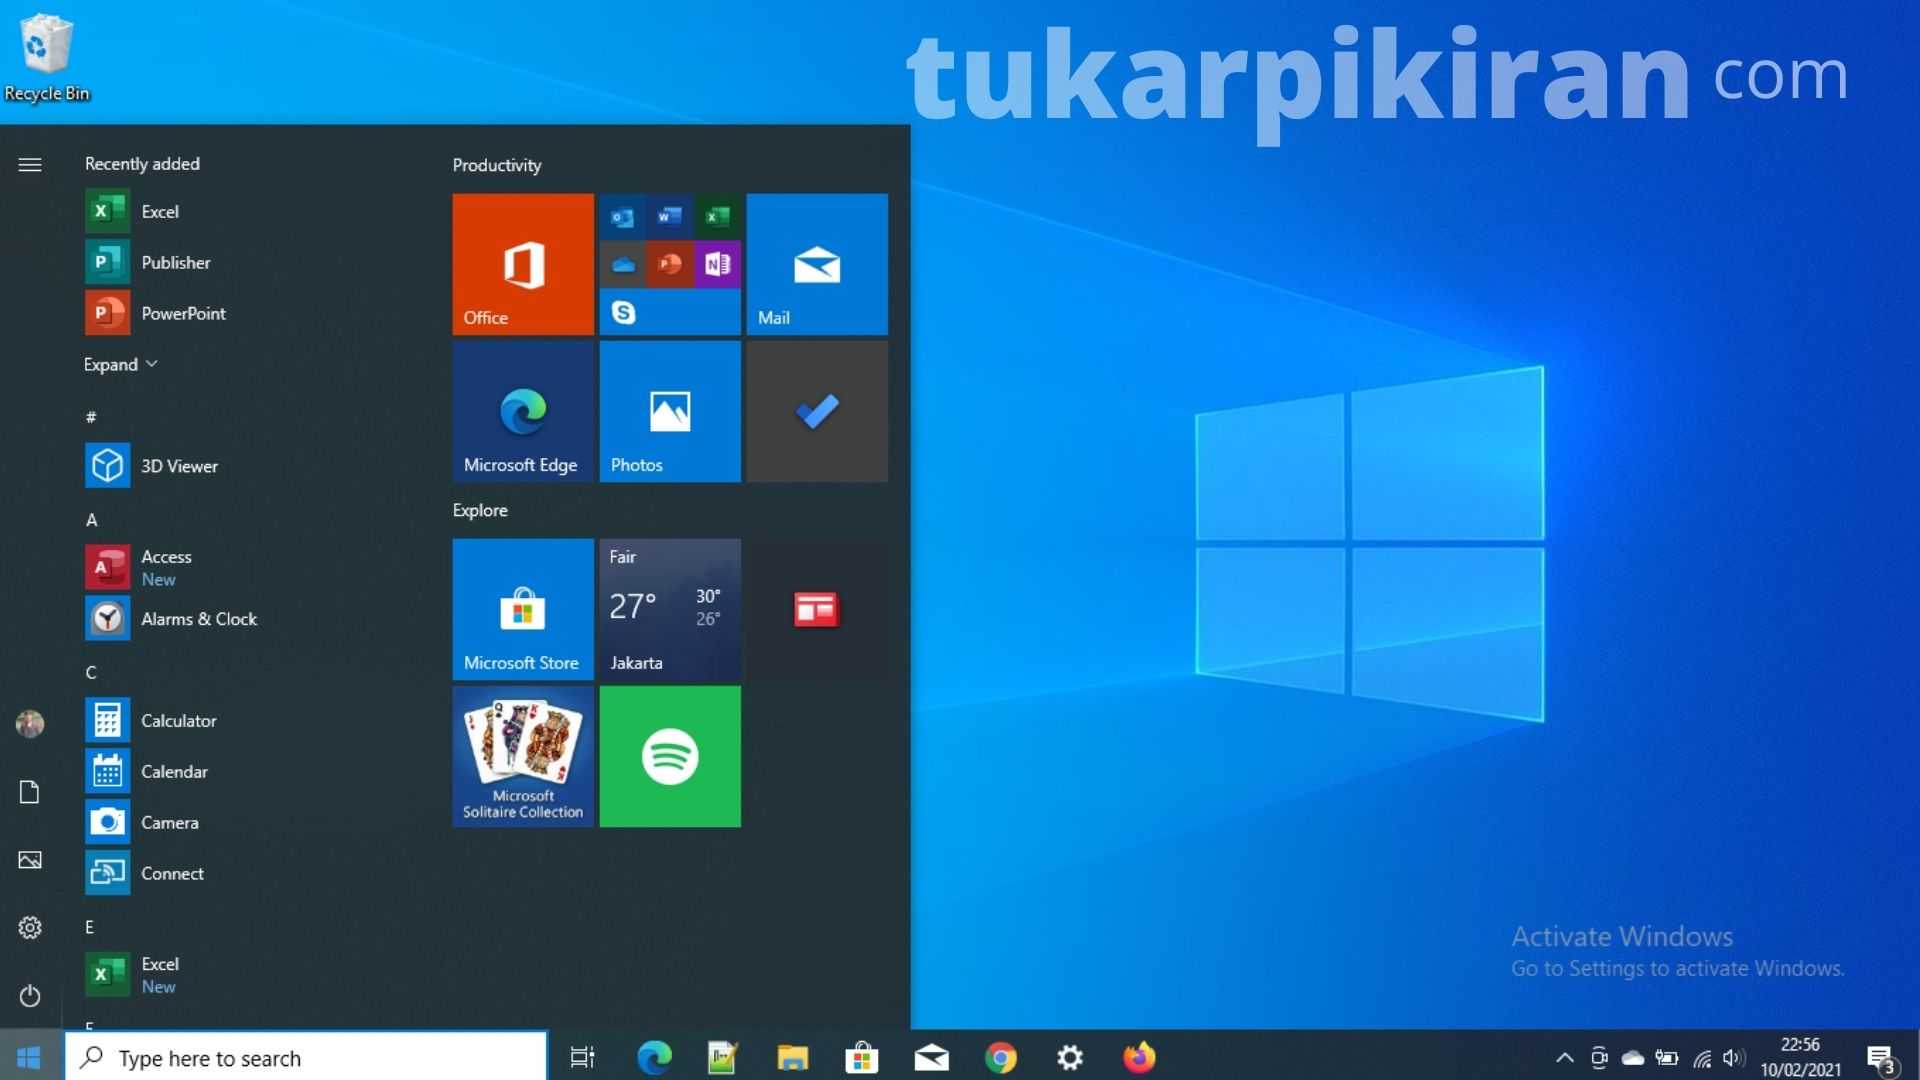The image size is (1920, 1080).
Task: Click the A letter header in app list
Action: pos(91,520)
